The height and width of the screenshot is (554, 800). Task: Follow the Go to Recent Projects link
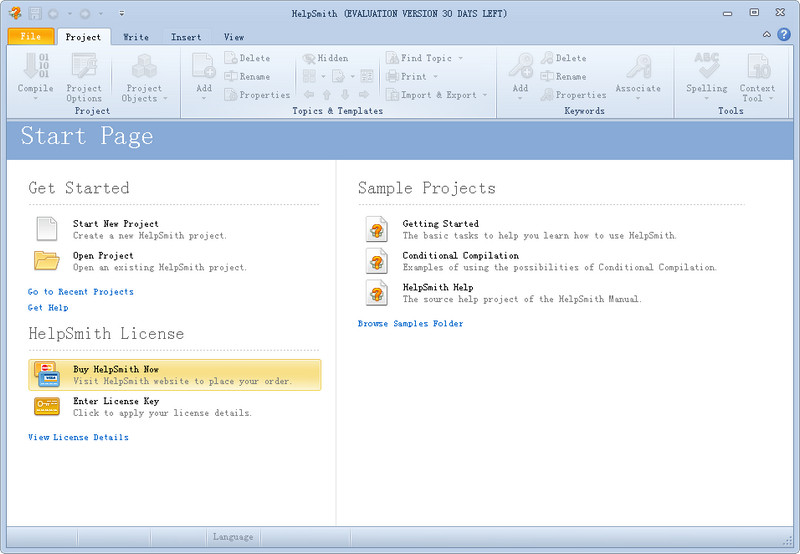point(80,292)
